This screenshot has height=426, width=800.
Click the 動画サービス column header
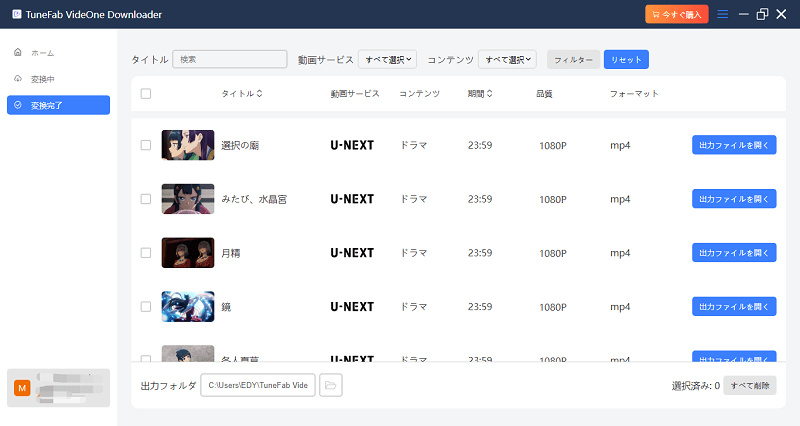pyautogui.click(x=355, y=93)
